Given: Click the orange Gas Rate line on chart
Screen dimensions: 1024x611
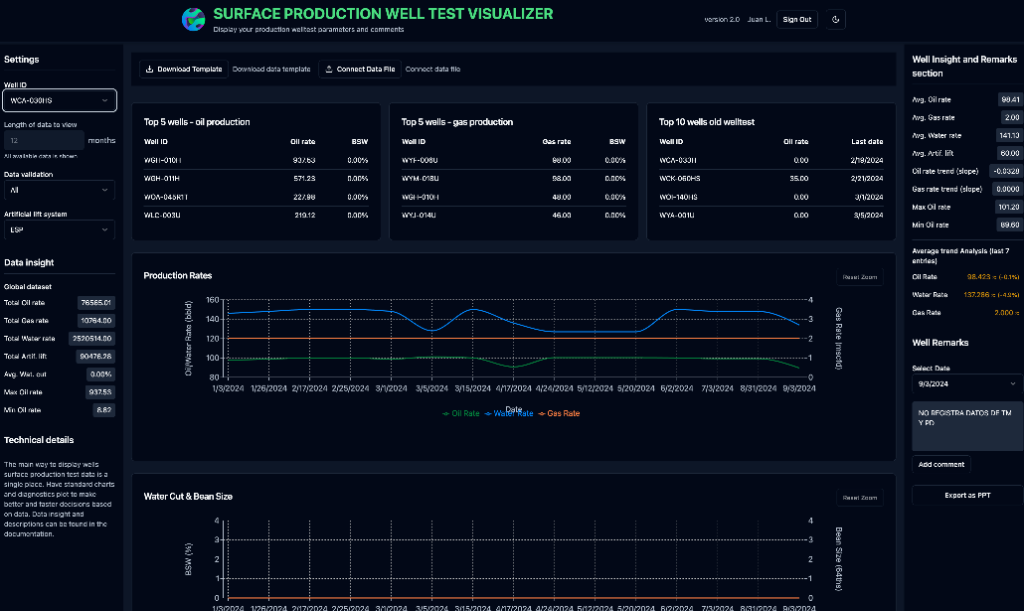Looking at the screenshot, I should (513, 338).
